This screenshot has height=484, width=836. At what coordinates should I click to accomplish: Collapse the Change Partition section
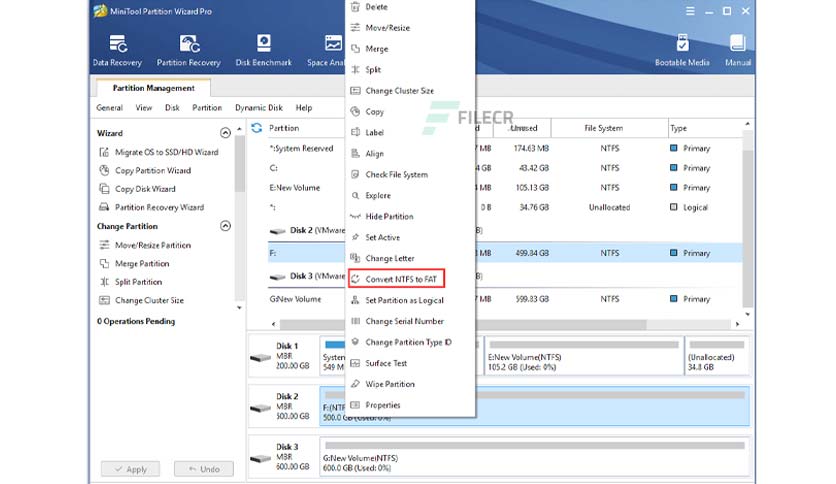coord(226,226)
